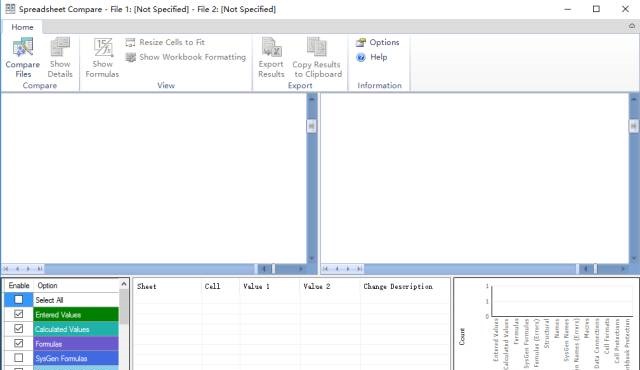Open the Options icon
The image size is (640, 370).
pos(360,42)
